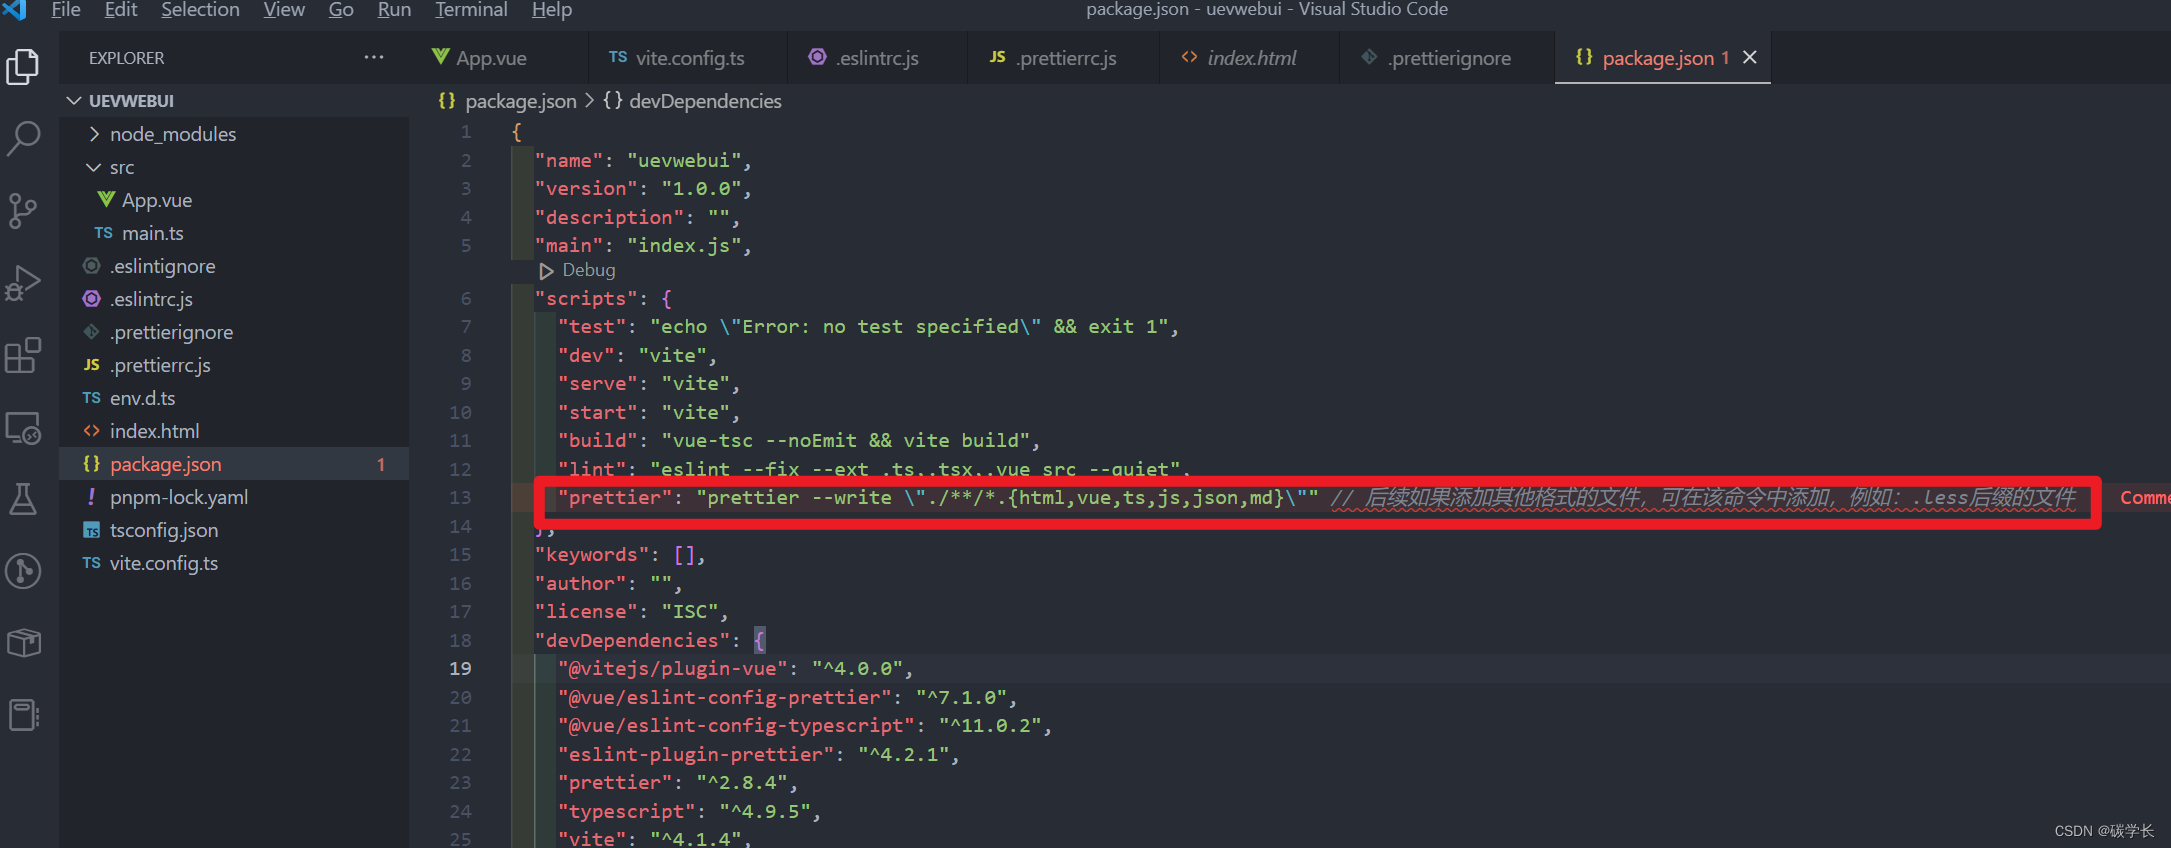The width and height of the screenshot is (2171, 848).
Task: Click the ESLint icon beside .eslintrc.js in tree
Action: click(92, 299)
